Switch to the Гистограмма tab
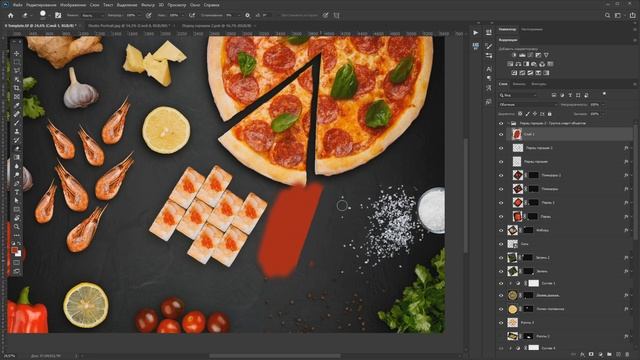This screenshot has width=640, height=360. 531,30
